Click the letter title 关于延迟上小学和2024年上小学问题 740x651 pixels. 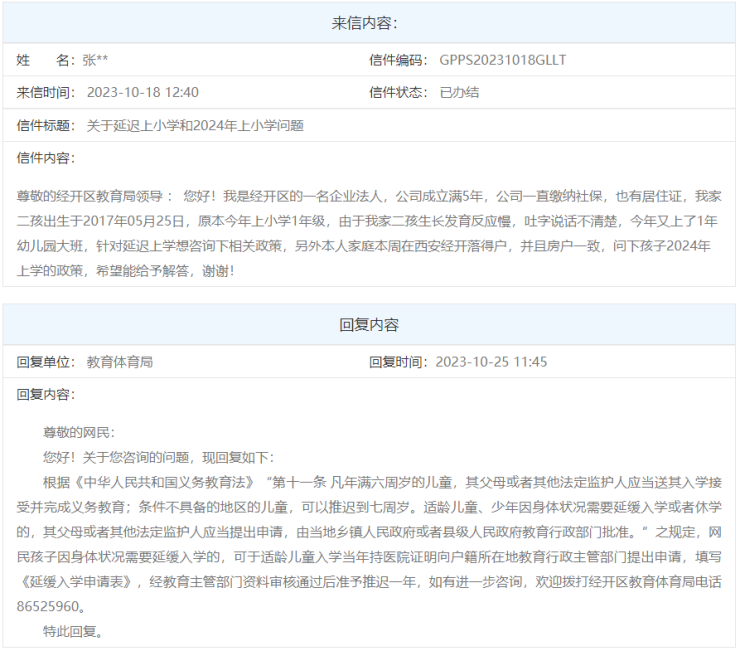point(195,125)
